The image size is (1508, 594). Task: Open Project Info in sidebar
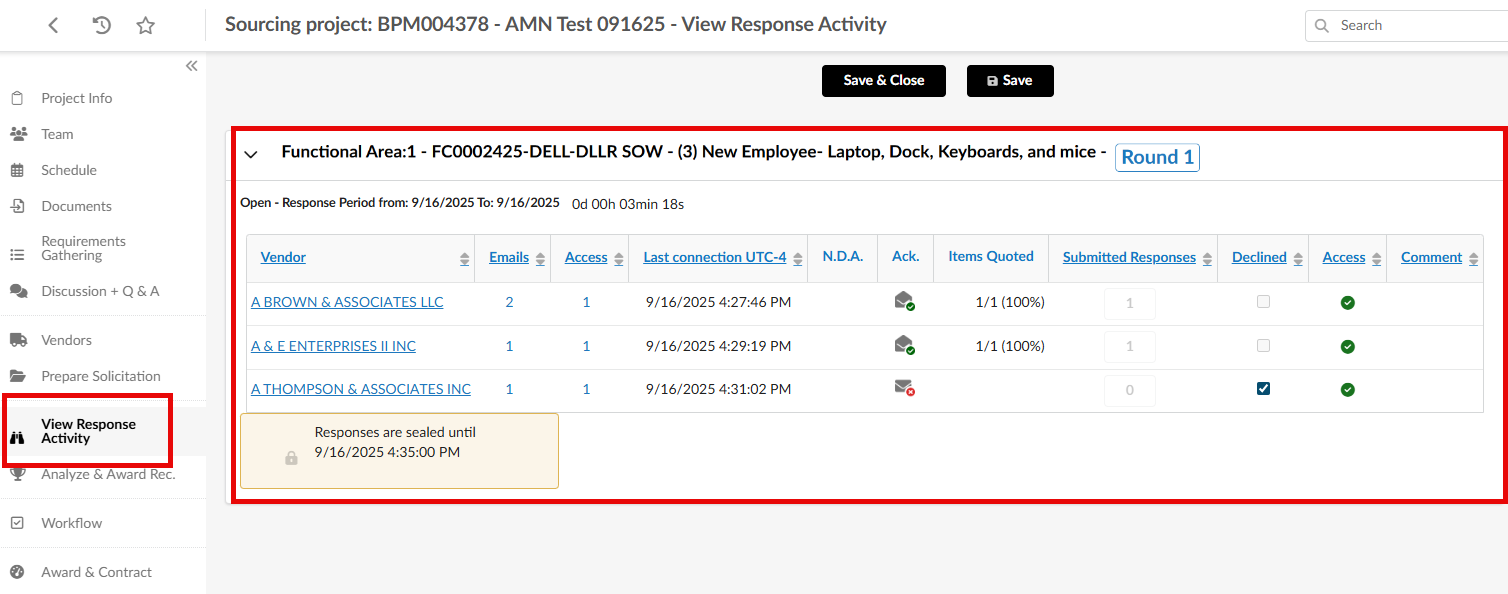pyautogui.click(x=76, y=98)
